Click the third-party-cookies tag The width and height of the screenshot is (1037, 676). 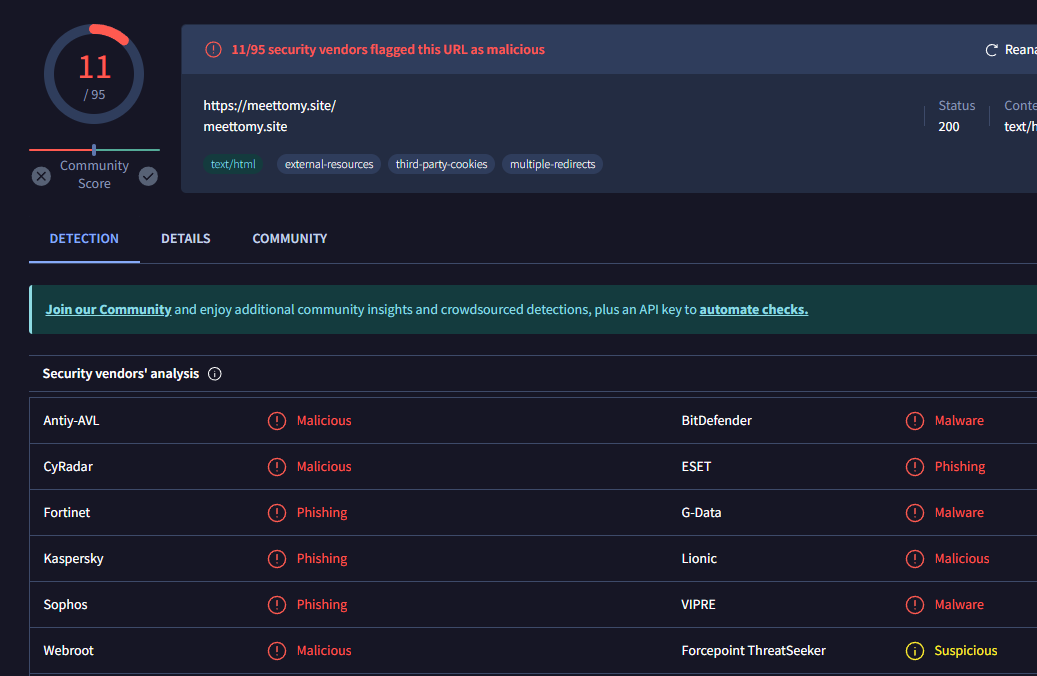pos(441,164)
